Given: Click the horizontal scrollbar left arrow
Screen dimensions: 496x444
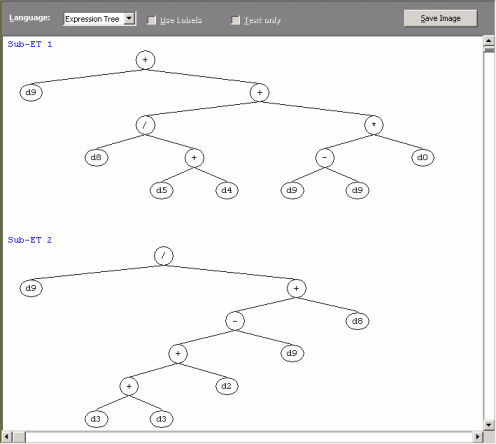Looking at the screenshot, I should pyautogui.click(x=7, y=436).
